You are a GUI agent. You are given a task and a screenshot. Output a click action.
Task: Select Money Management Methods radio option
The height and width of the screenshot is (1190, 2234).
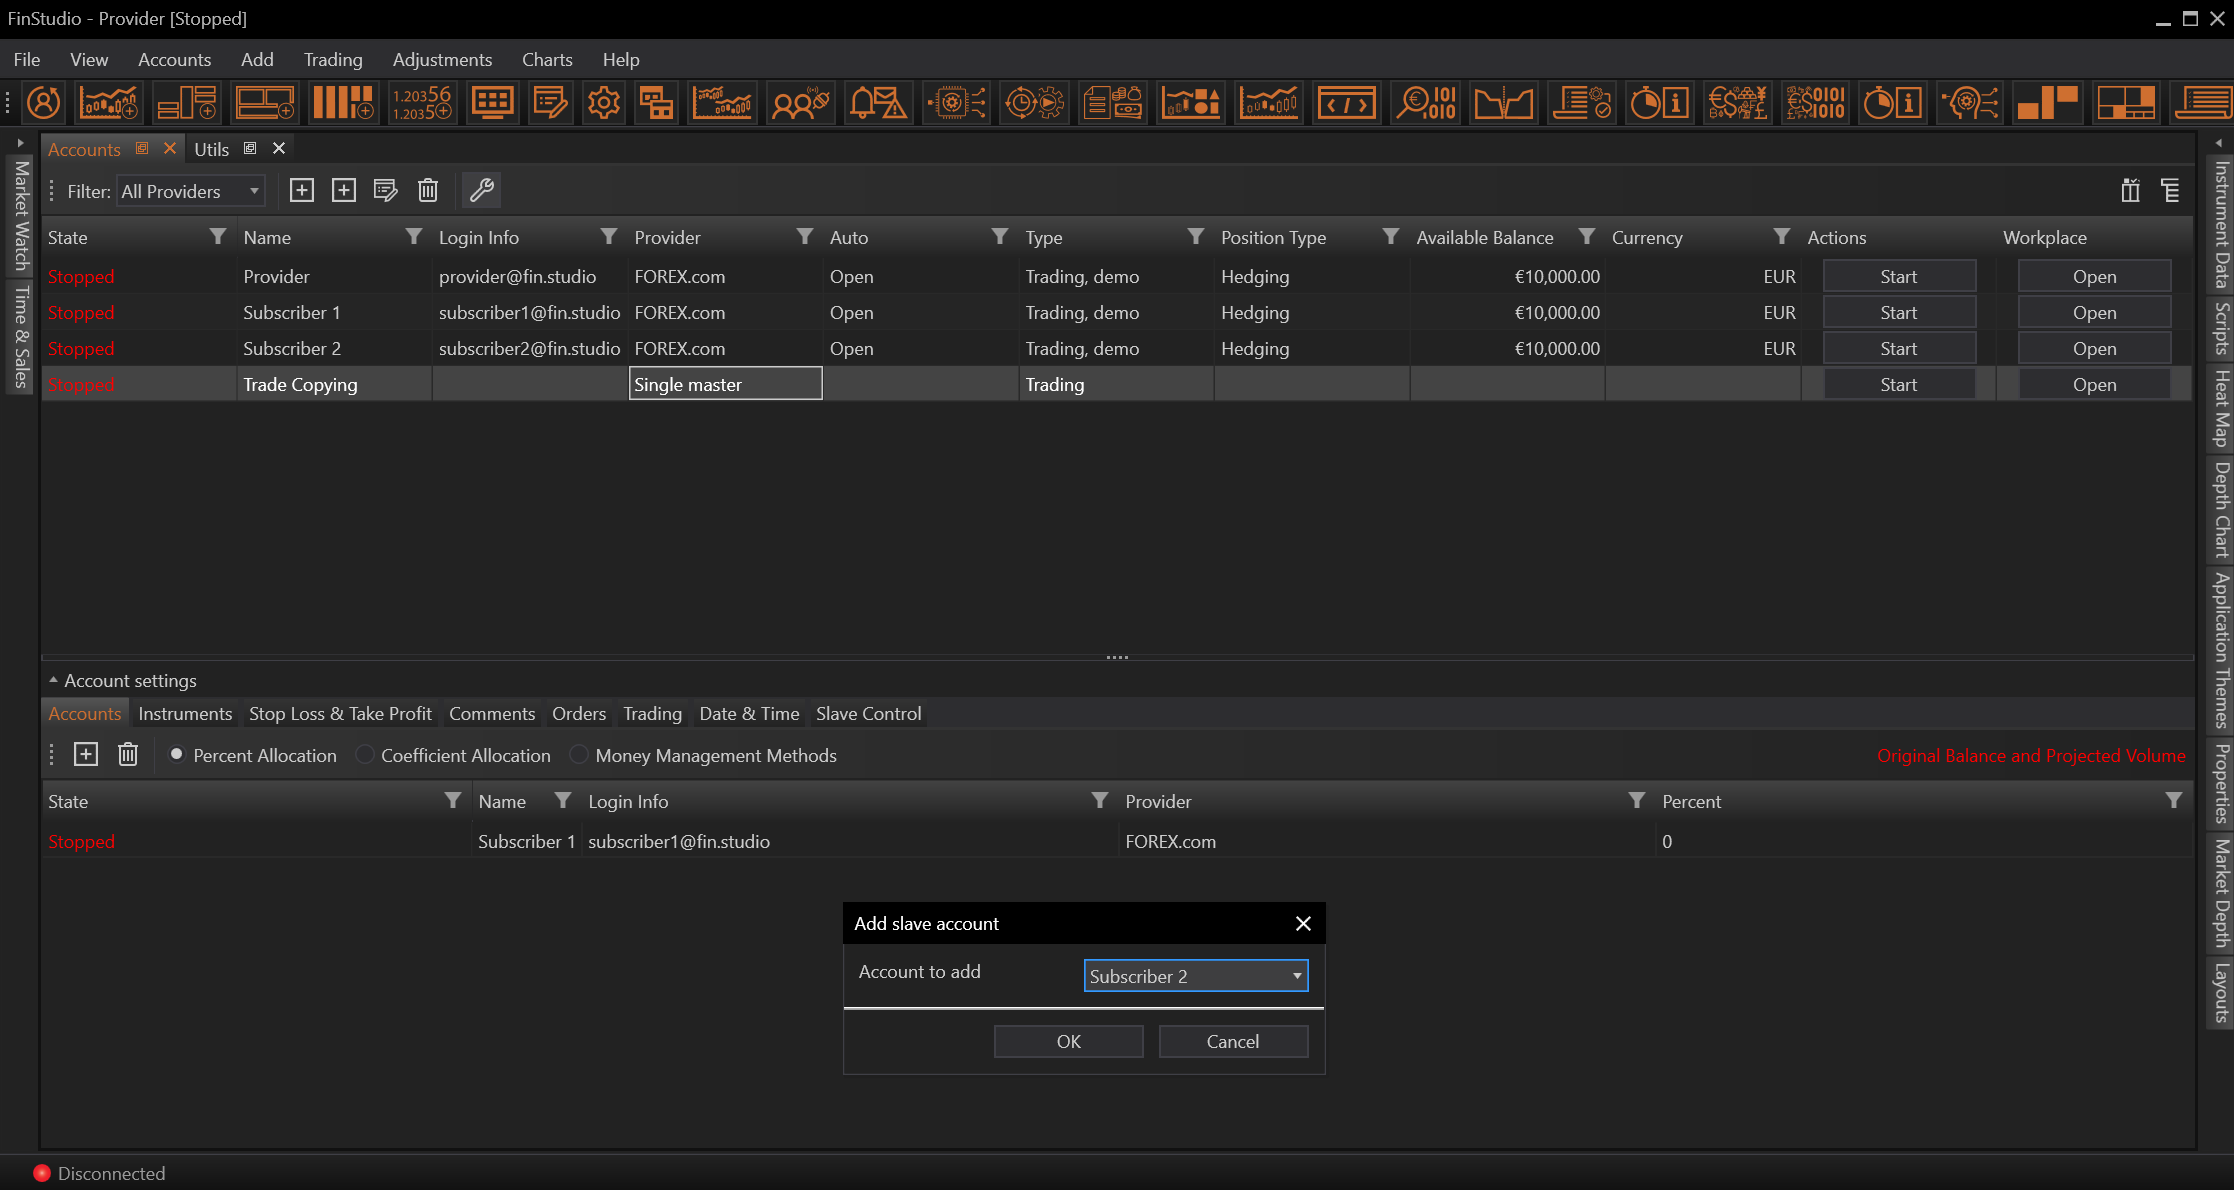pyautogui.click(x=579, y=755)
